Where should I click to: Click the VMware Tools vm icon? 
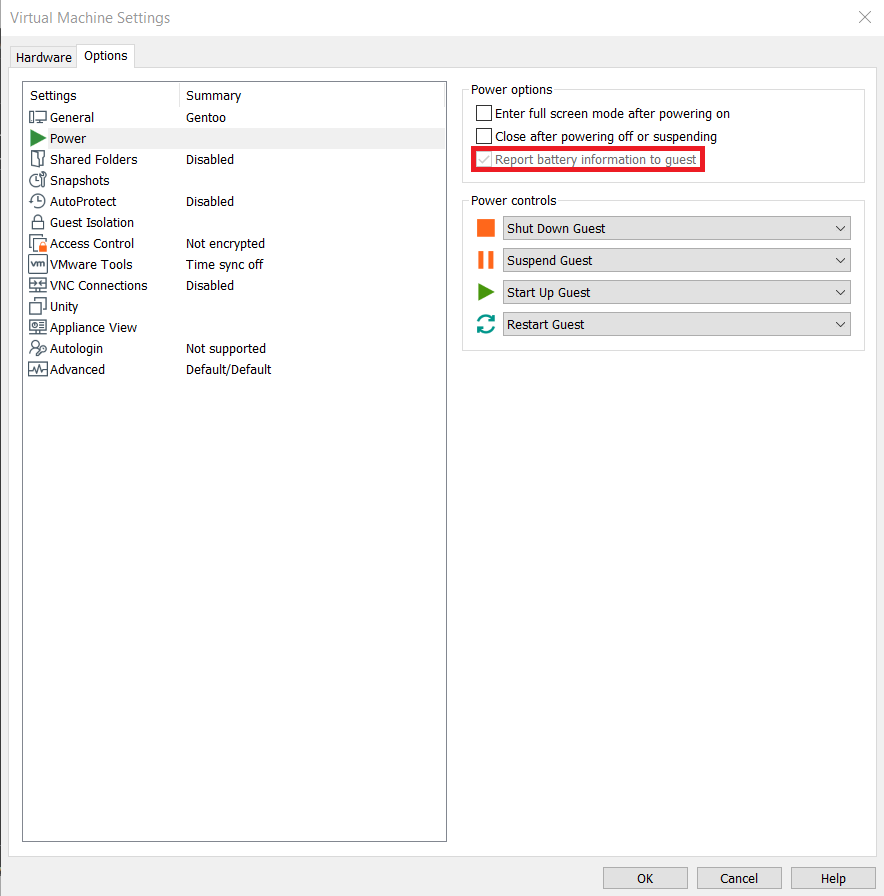(x=38, y=264)
